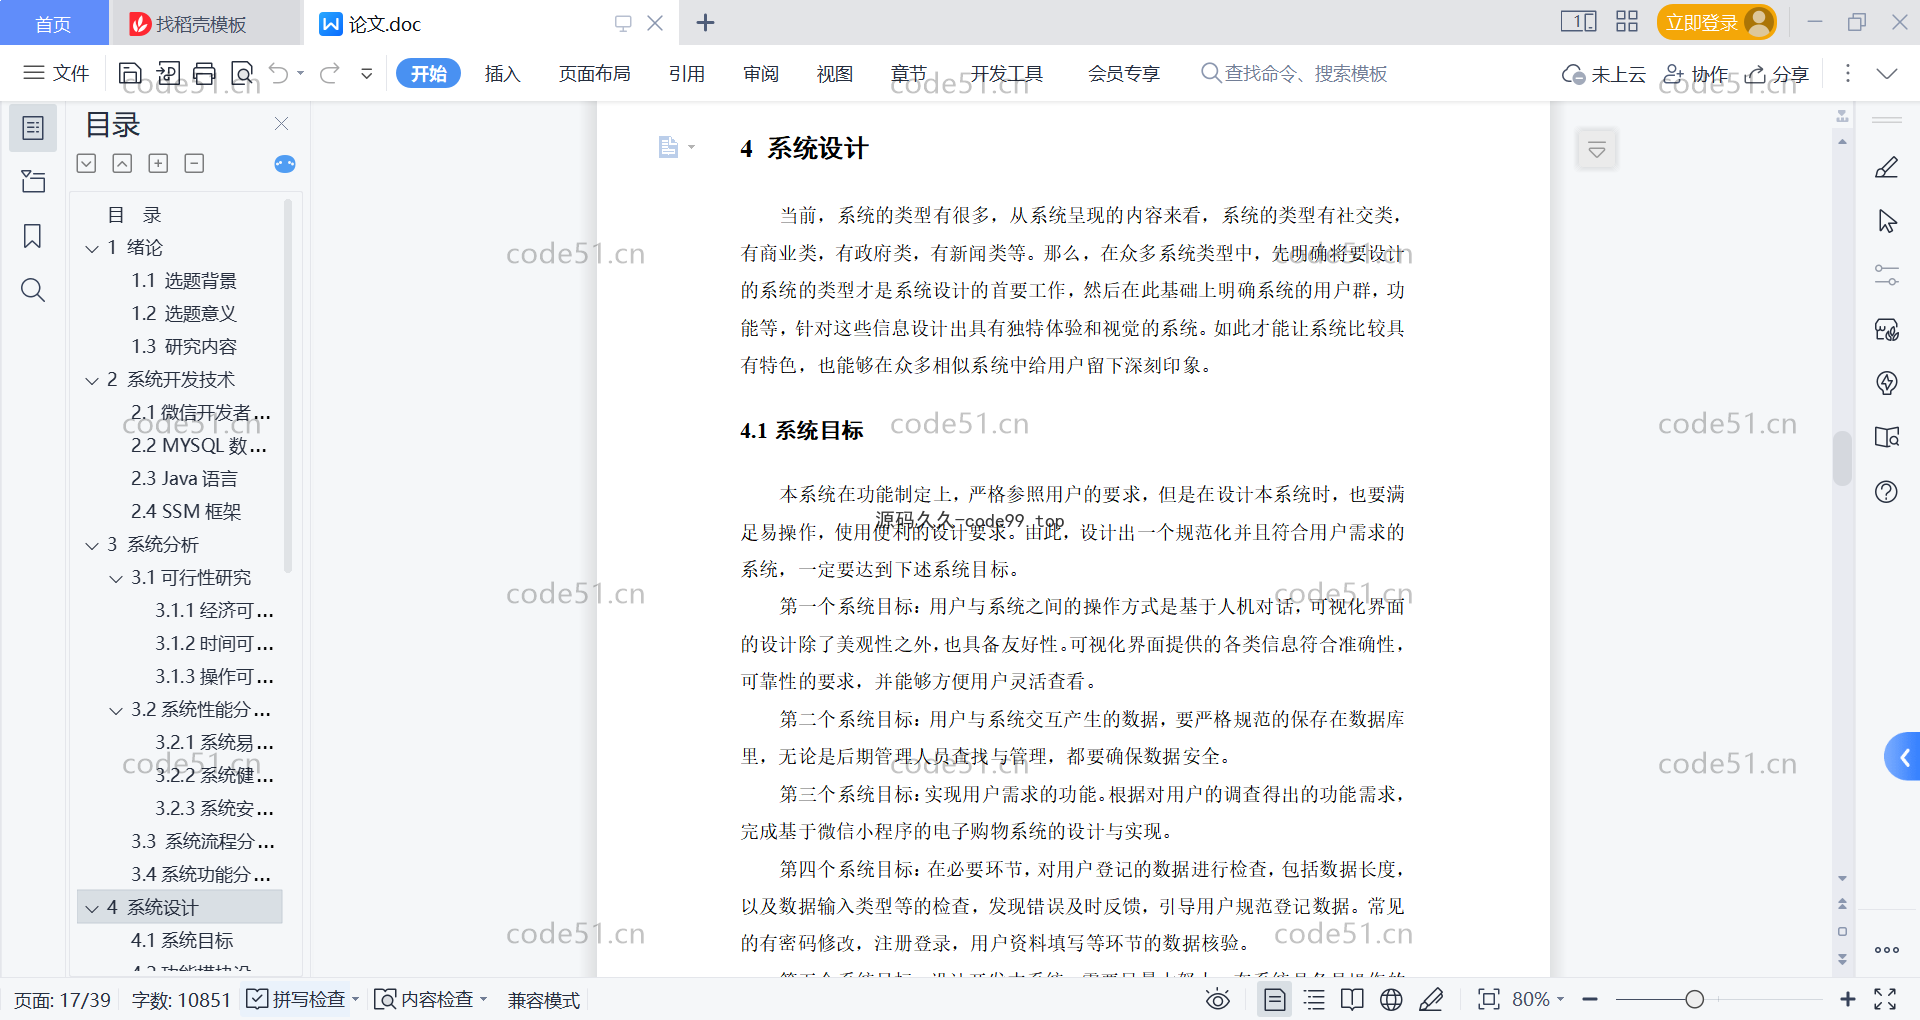Collapse the 3 系统分析 section
The image size is (1920, 1020).
click(x=92, y=545)
